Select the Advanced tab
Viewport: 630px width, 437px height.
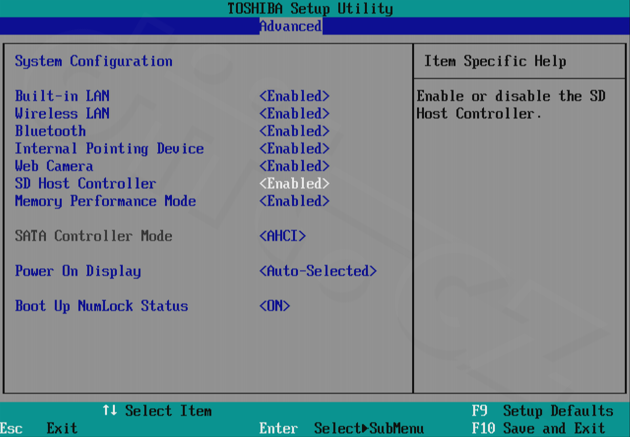coord(290,26)
